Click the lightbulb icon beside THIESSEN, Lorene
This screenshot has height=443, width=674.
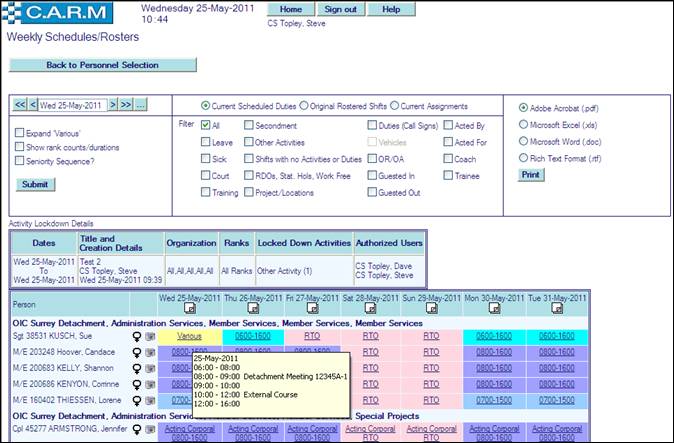point(136,399)
